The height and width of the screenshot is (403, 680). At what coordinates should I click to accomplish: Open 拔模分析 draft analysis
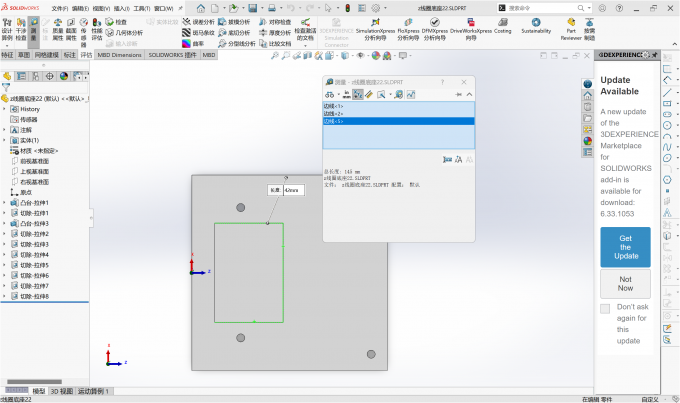(x=234, y=22)
